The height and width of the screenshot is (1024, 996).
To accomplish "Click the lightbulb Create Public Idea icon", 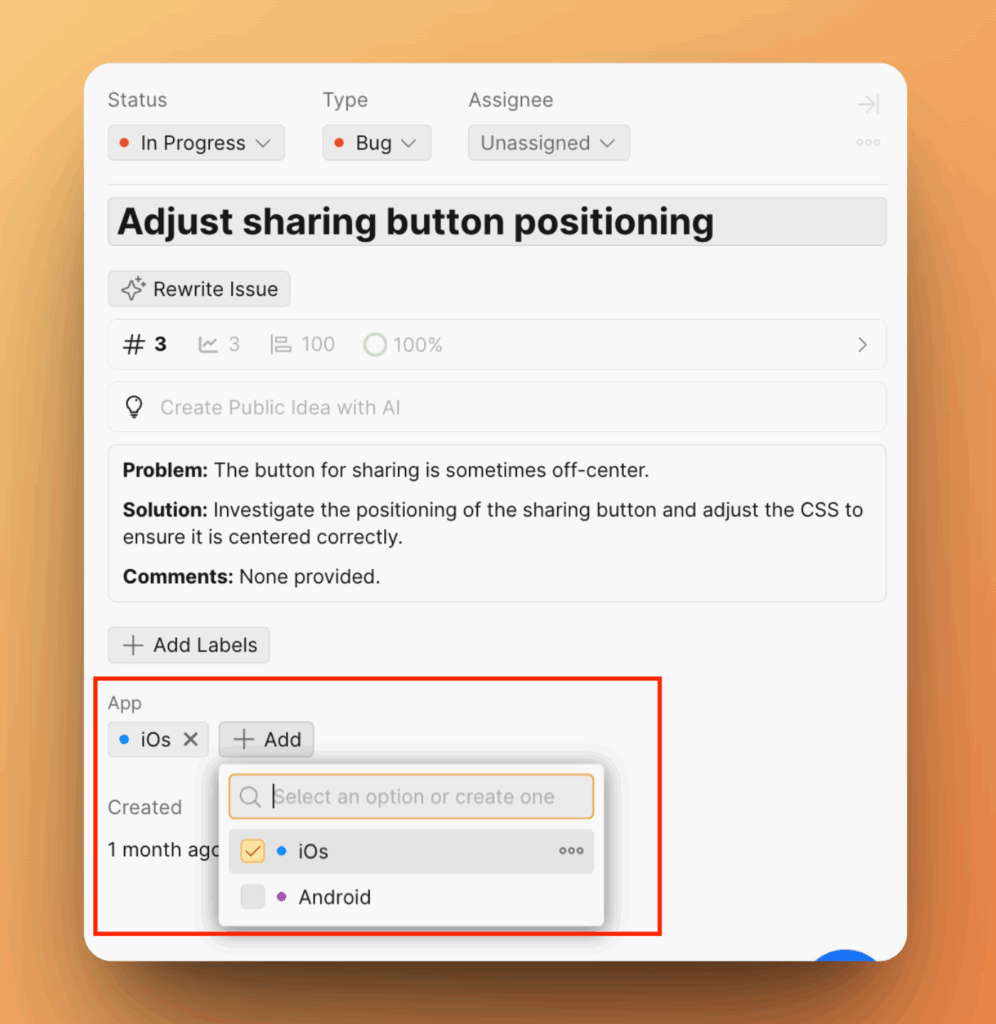I will (134, 407).
